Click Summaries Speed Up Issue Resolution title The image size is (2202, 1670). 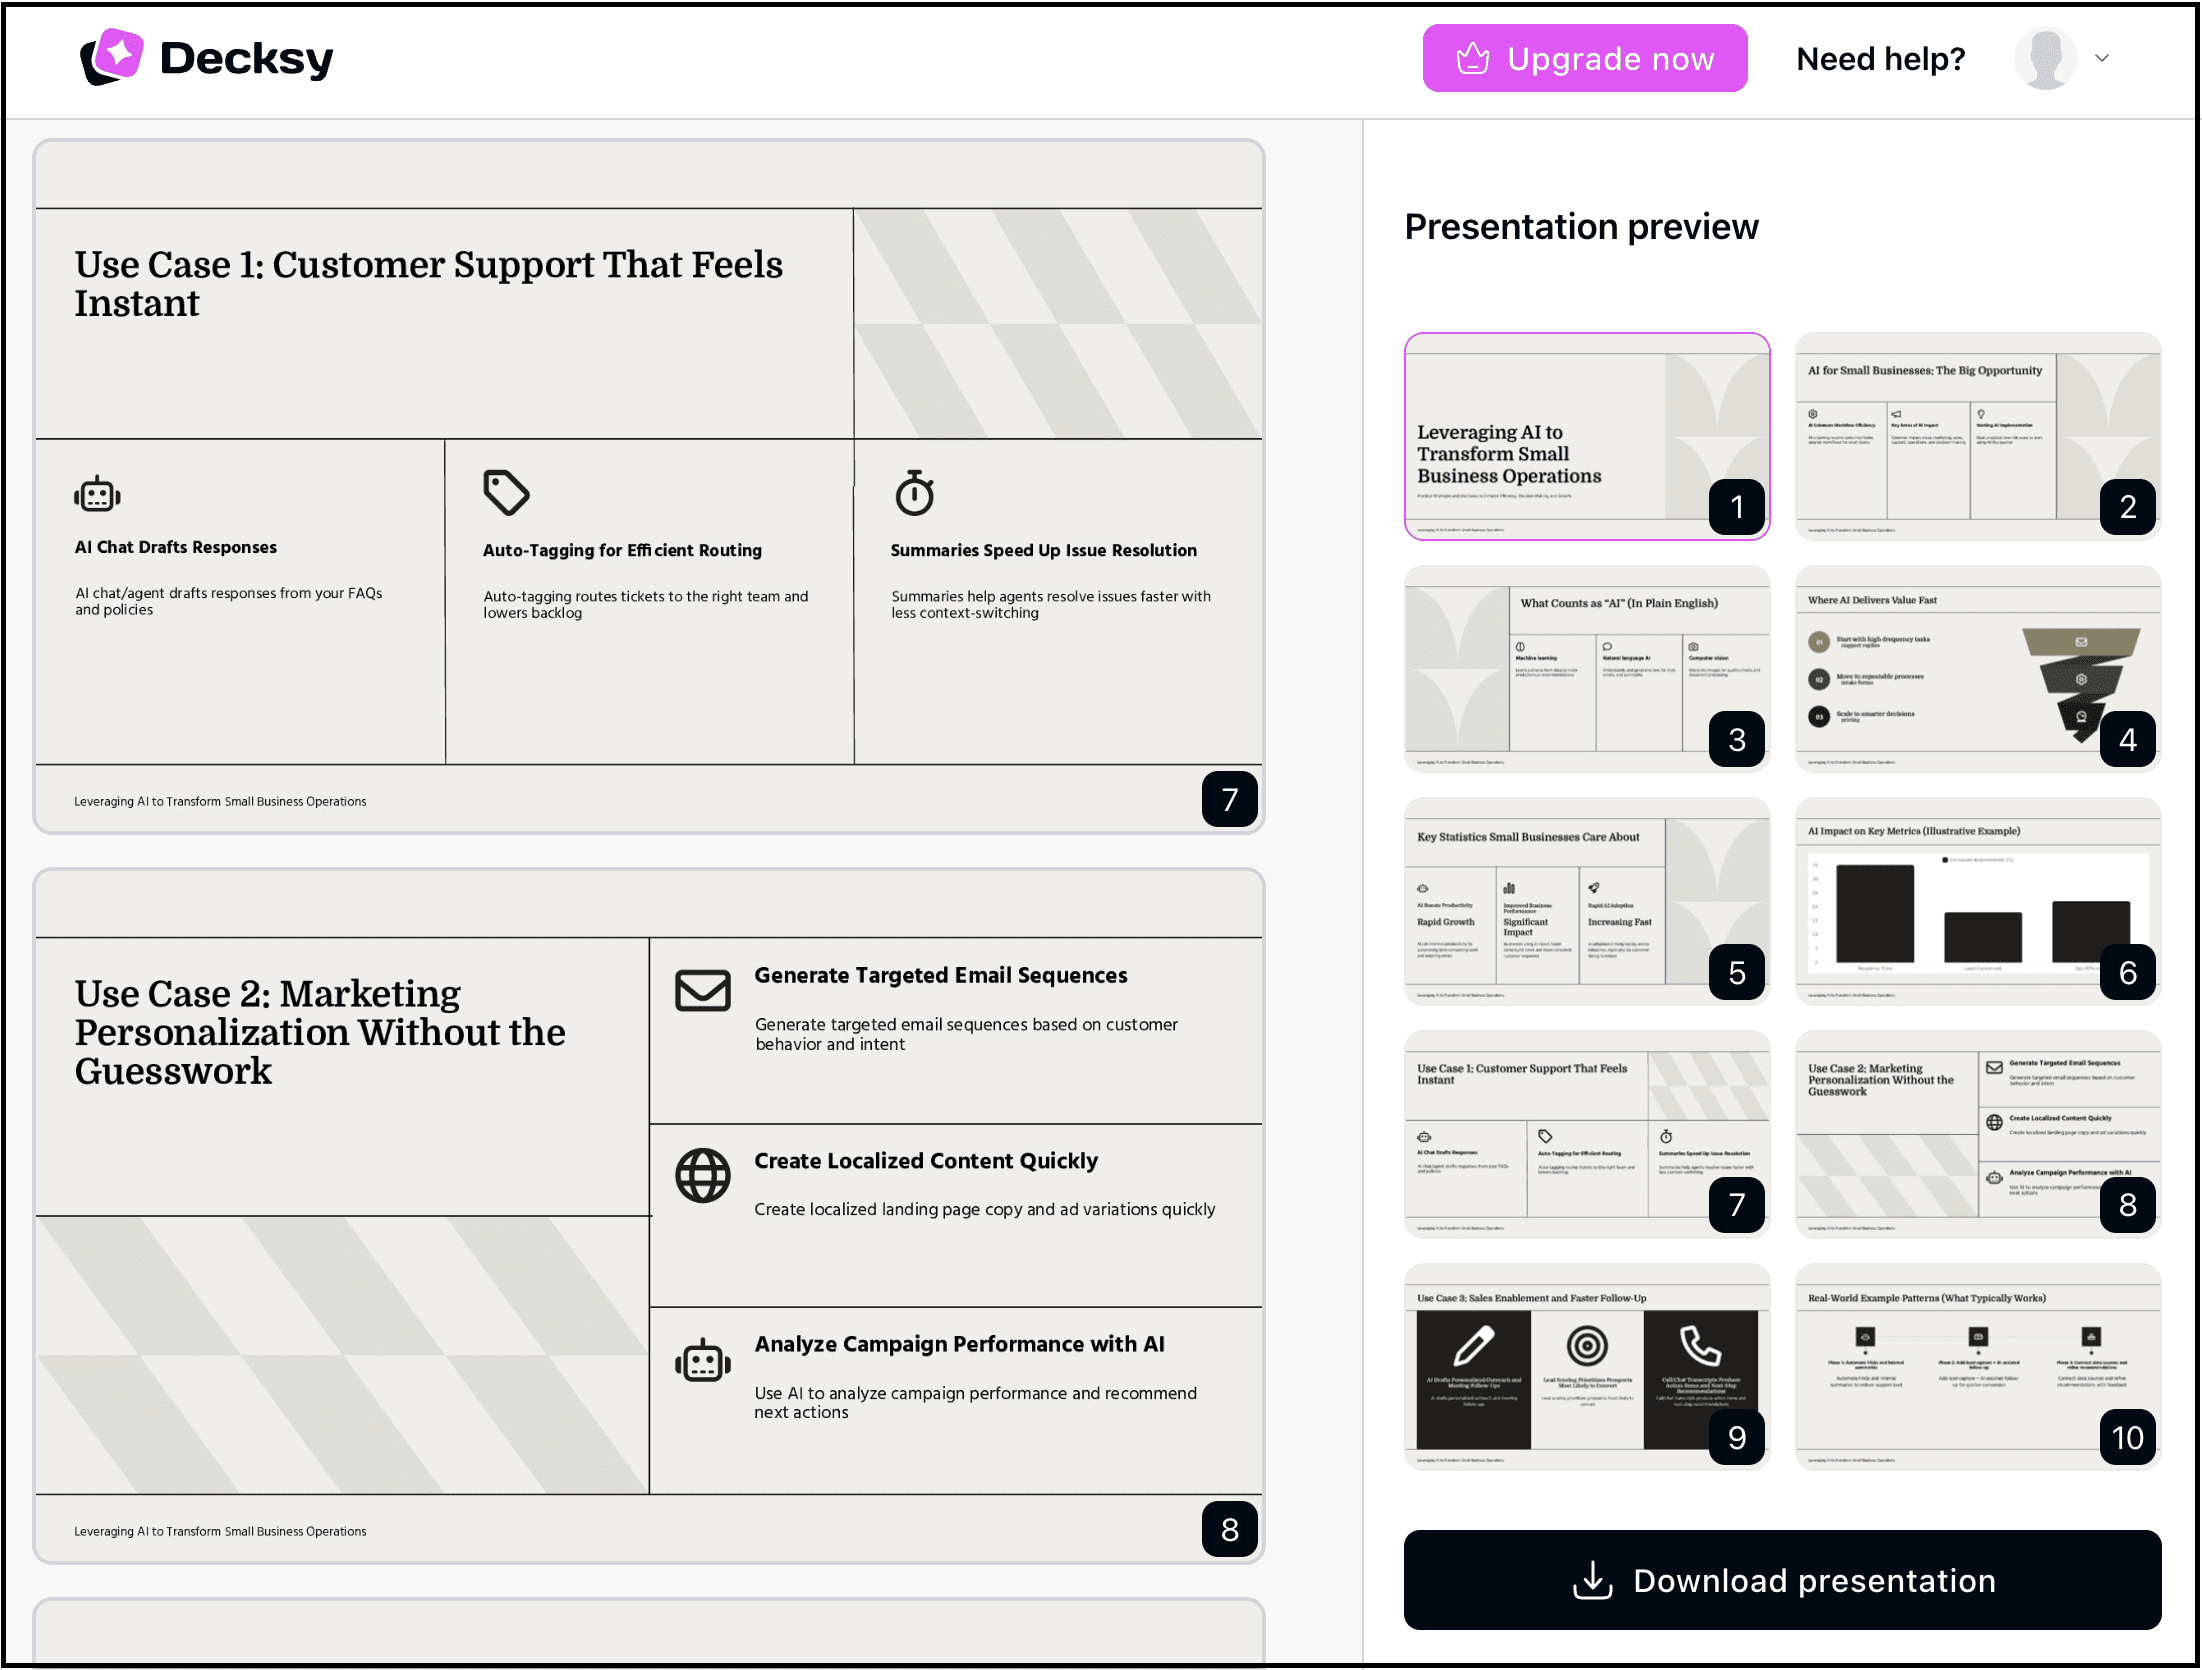1043,550
